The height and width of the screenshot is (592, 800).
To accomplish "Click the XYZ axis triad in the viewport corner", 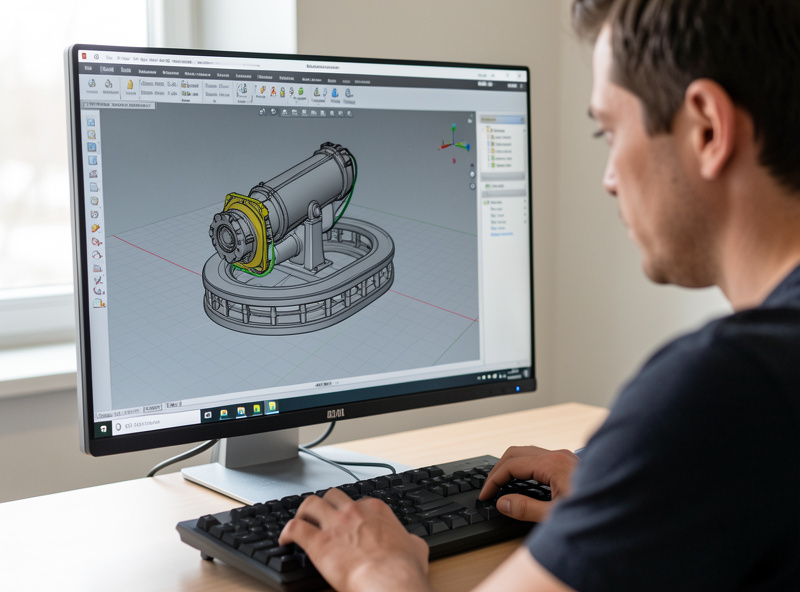I will coord(454,141).
